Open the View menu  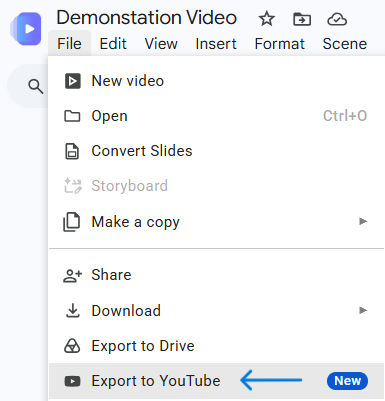pyautogui.click(x=161, y=44)
